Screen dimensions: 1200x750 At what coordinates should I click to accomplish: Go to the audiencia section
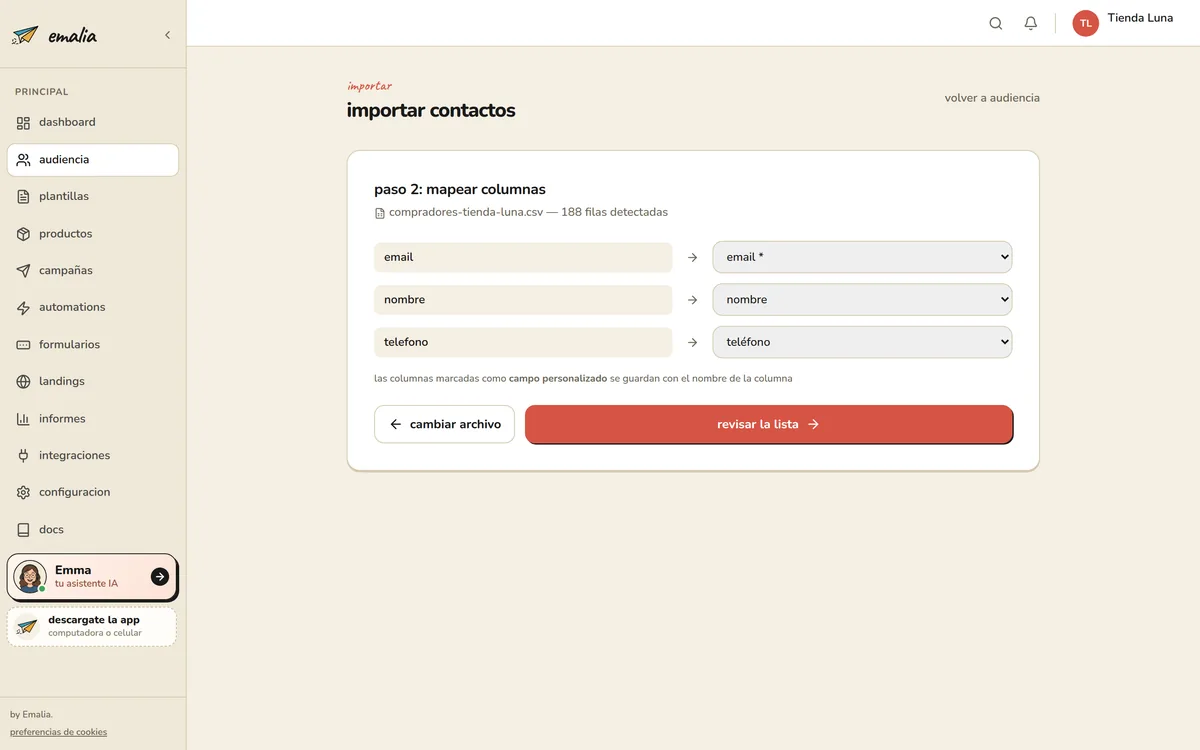(x=93, y=160)
